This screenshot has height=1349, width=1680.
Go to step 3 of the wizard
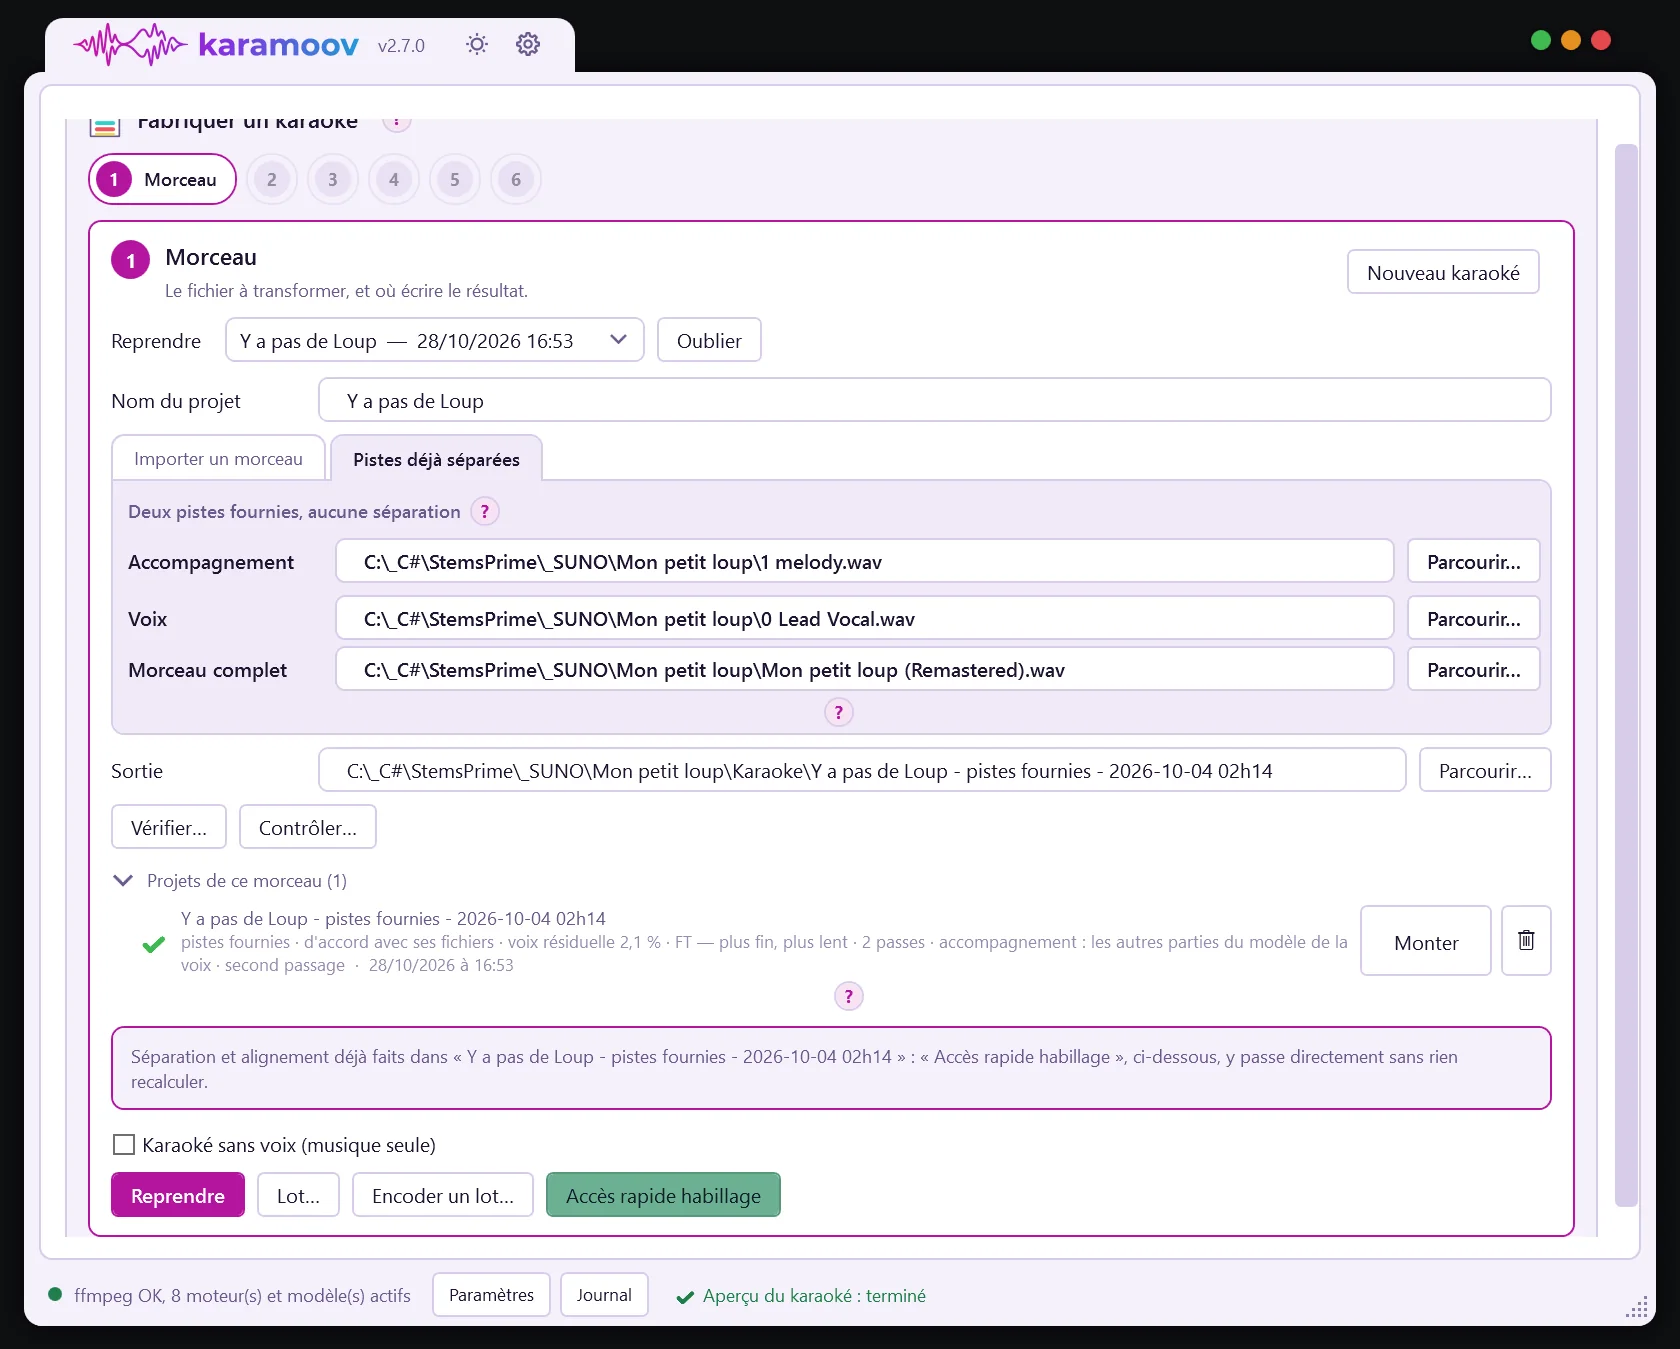(x=333, y=180)
